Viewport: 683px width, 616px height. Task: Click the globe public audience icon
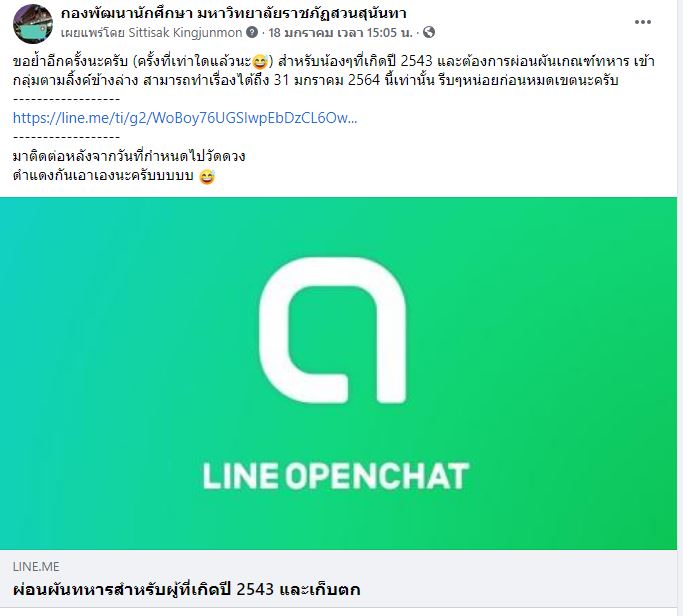[429, 32]
